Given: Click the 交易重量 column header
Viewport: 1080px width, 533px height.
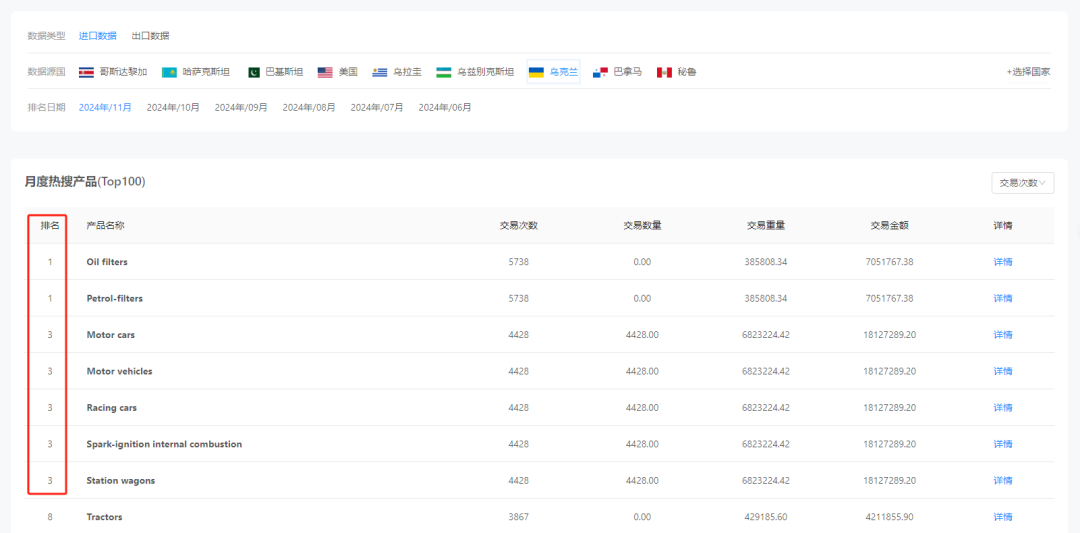Looking at the screenshot, I should [766, 225].
